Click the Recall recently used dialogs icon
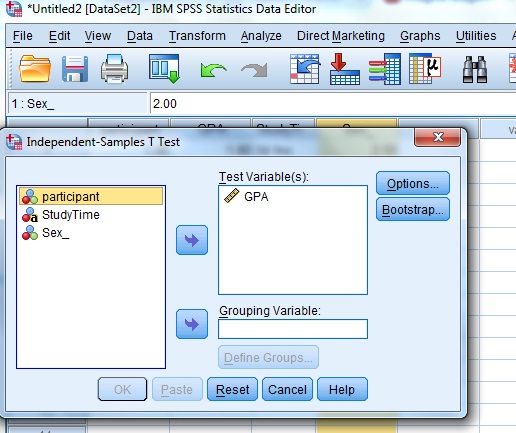 coord(164,69)
